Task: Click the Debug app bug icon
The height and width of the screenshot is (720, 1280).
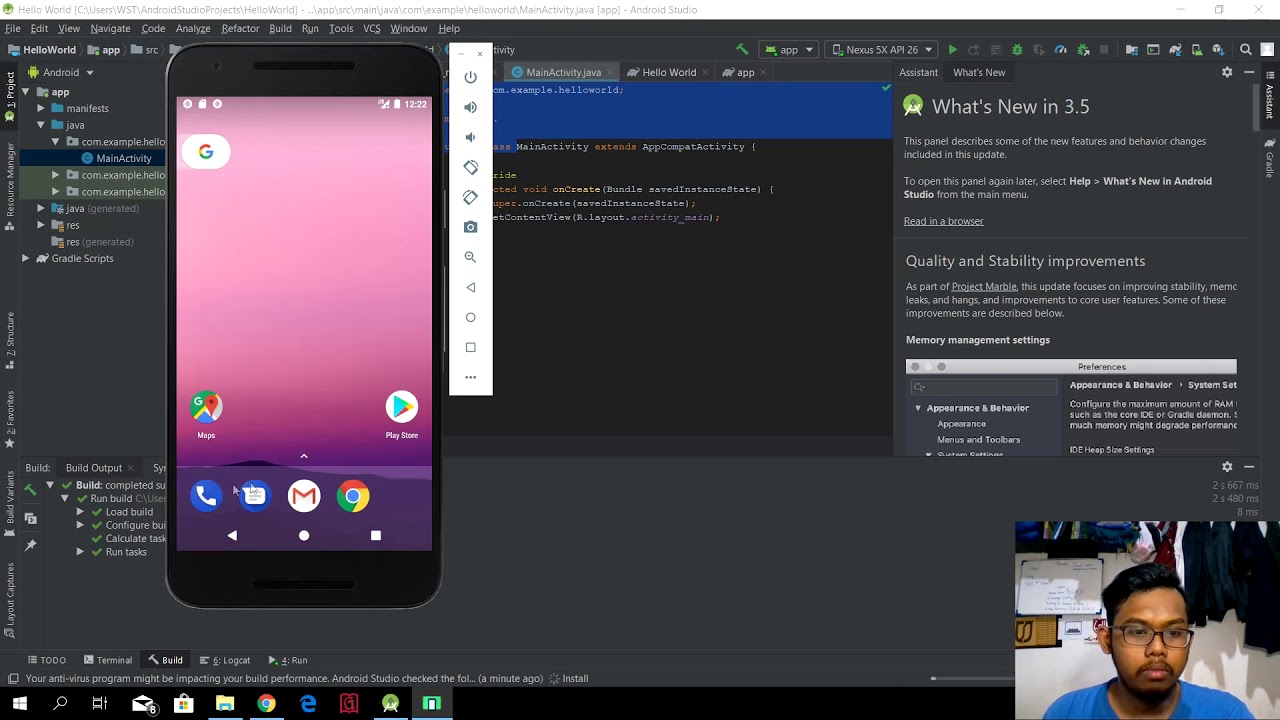Action: [x=1017, y=49]
